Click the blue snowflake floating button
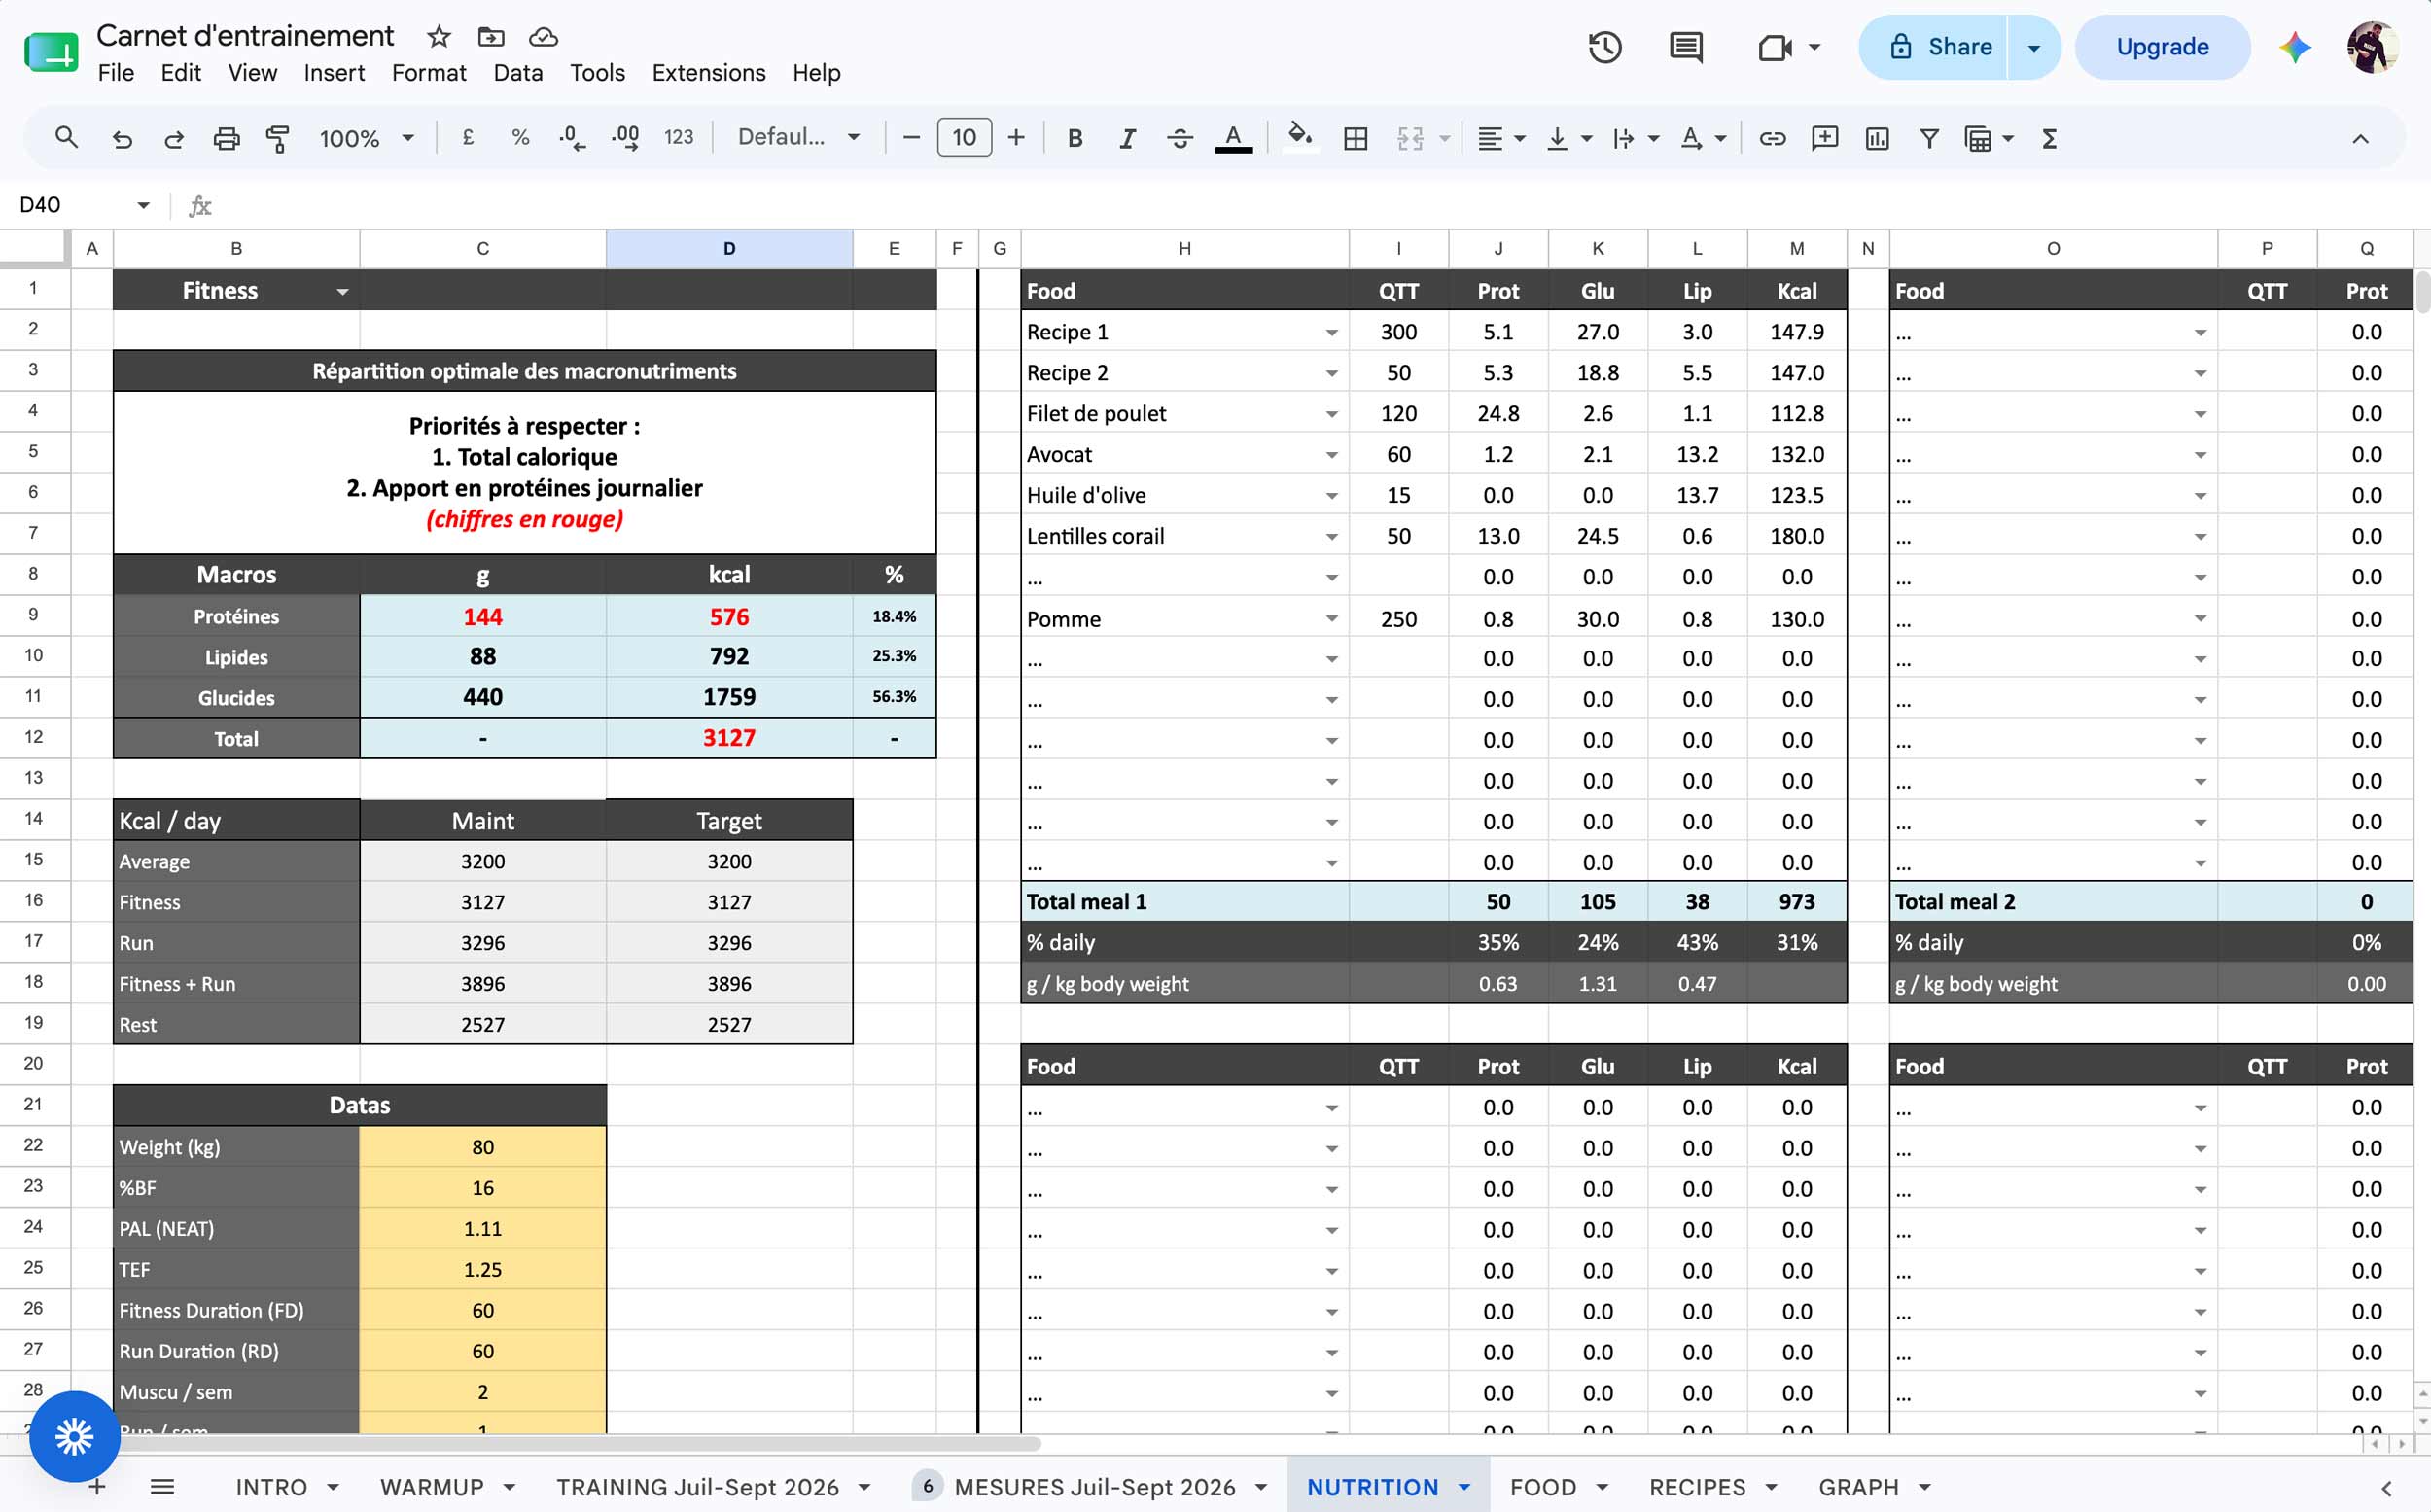 click(x=75, y=1437)
